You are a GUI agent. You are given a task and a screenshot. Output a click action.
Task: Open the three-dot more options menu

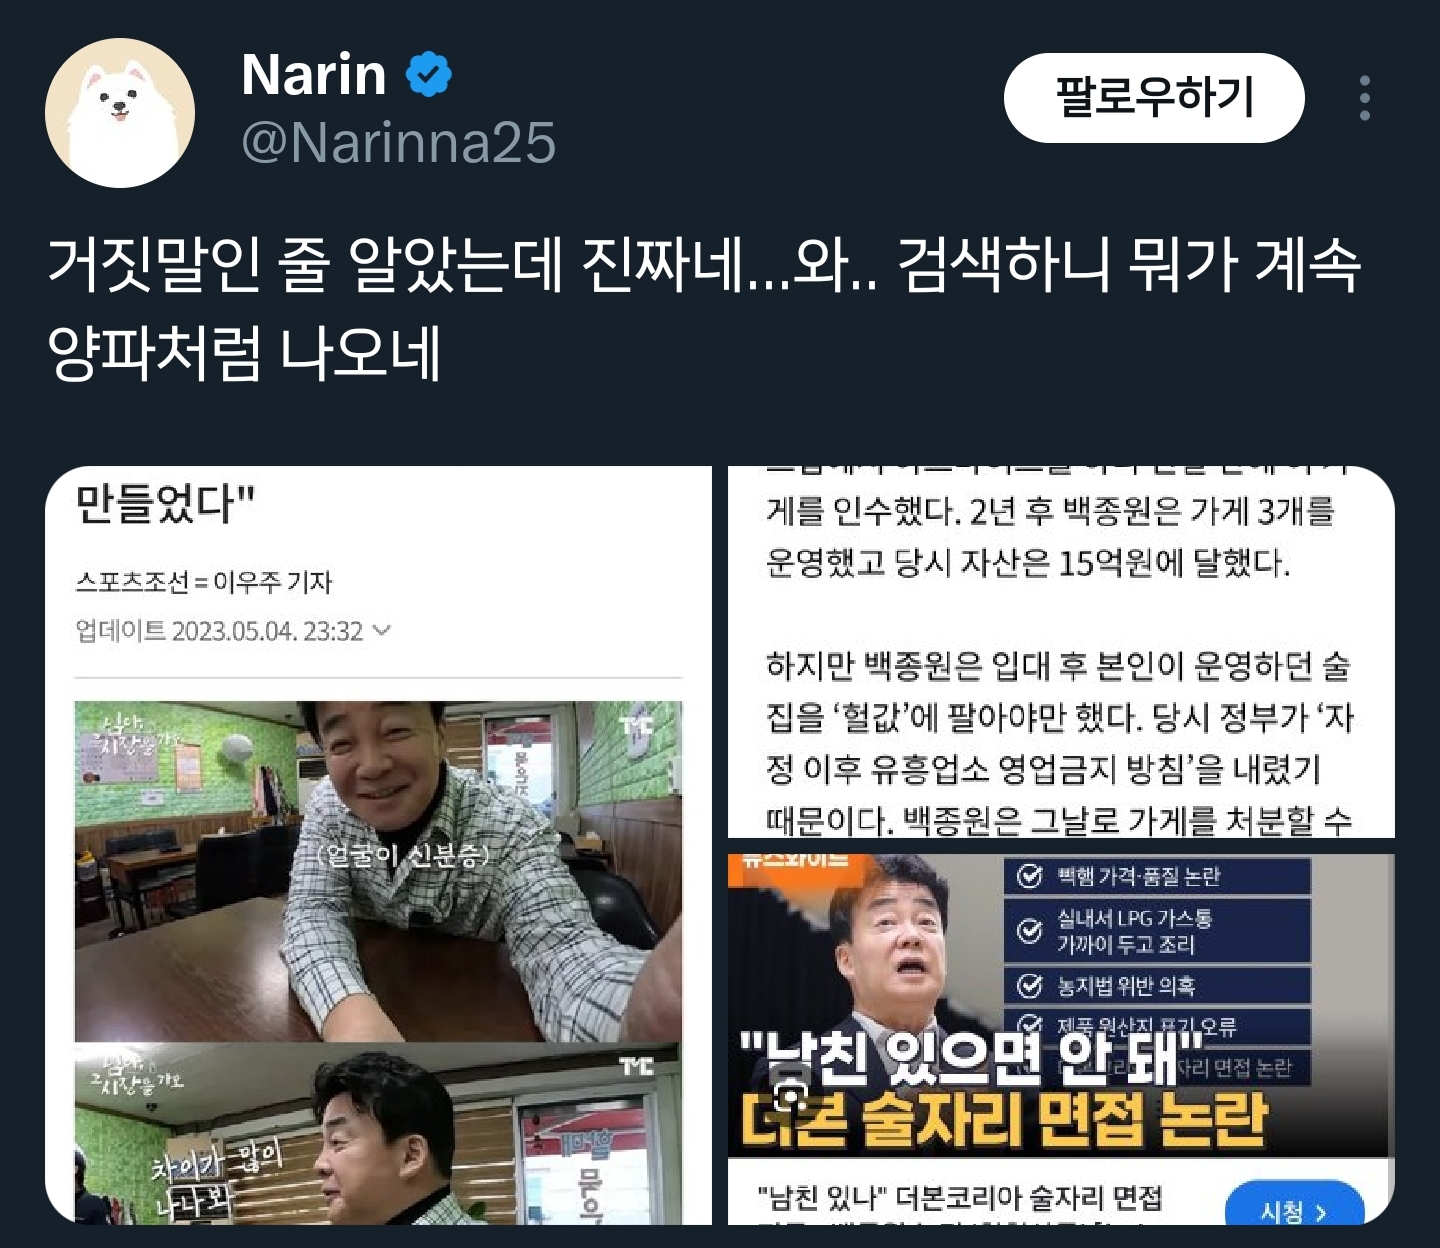pyautogui.click(x=1365, y=98)
